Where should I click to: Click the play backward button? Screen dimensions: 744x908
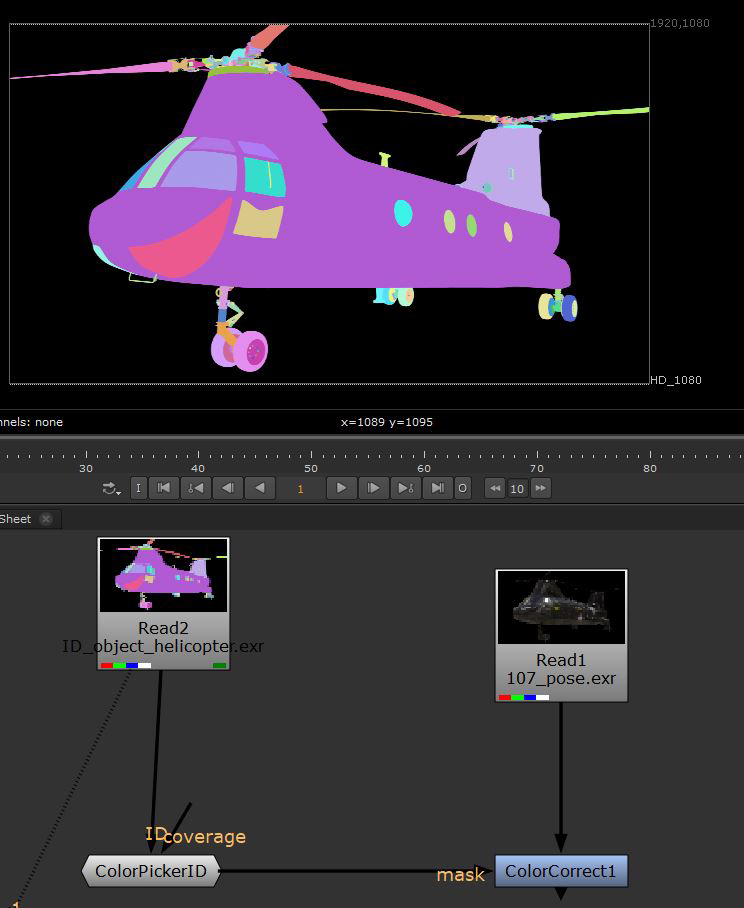260,488
